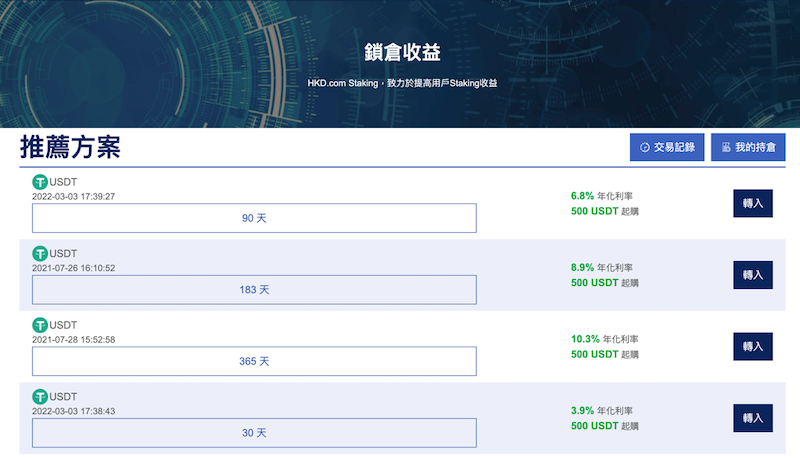The height and width of the screenshot is (458, 800).
Task: Click 轉入 for the 30 天 USDT plan
Action: pos(753,418)
